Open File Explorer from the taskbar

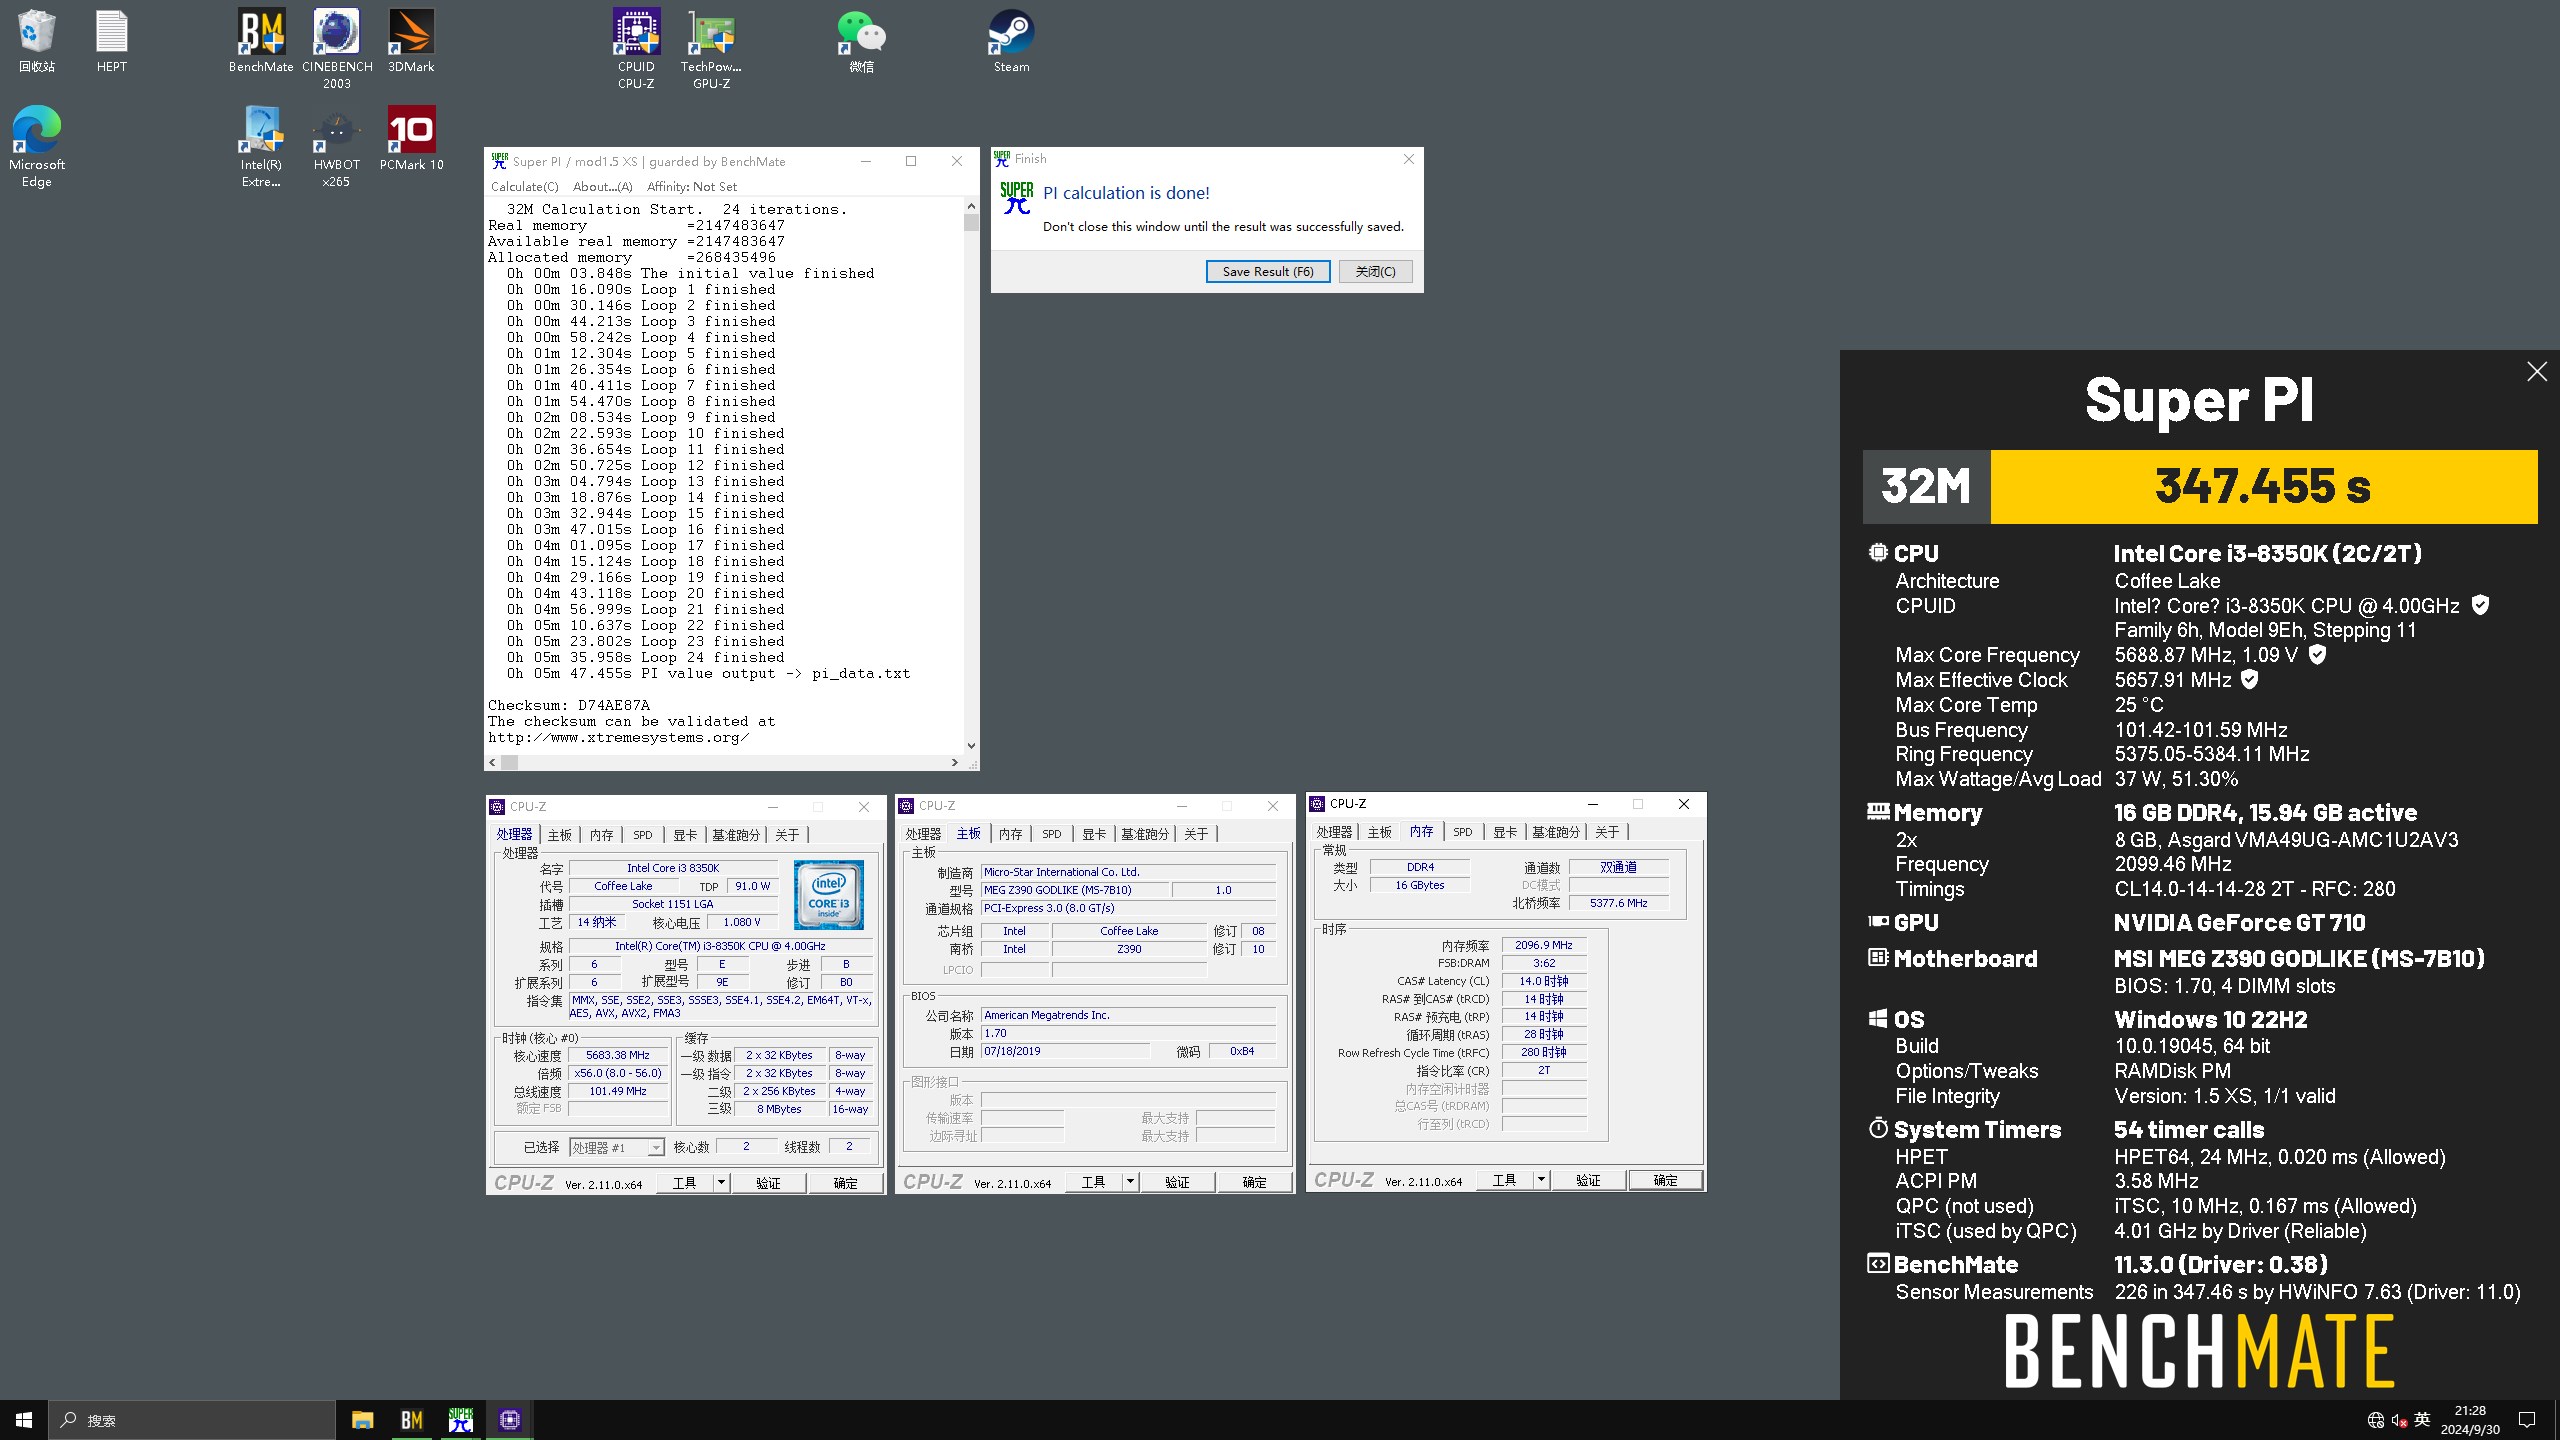[362, 1420]
